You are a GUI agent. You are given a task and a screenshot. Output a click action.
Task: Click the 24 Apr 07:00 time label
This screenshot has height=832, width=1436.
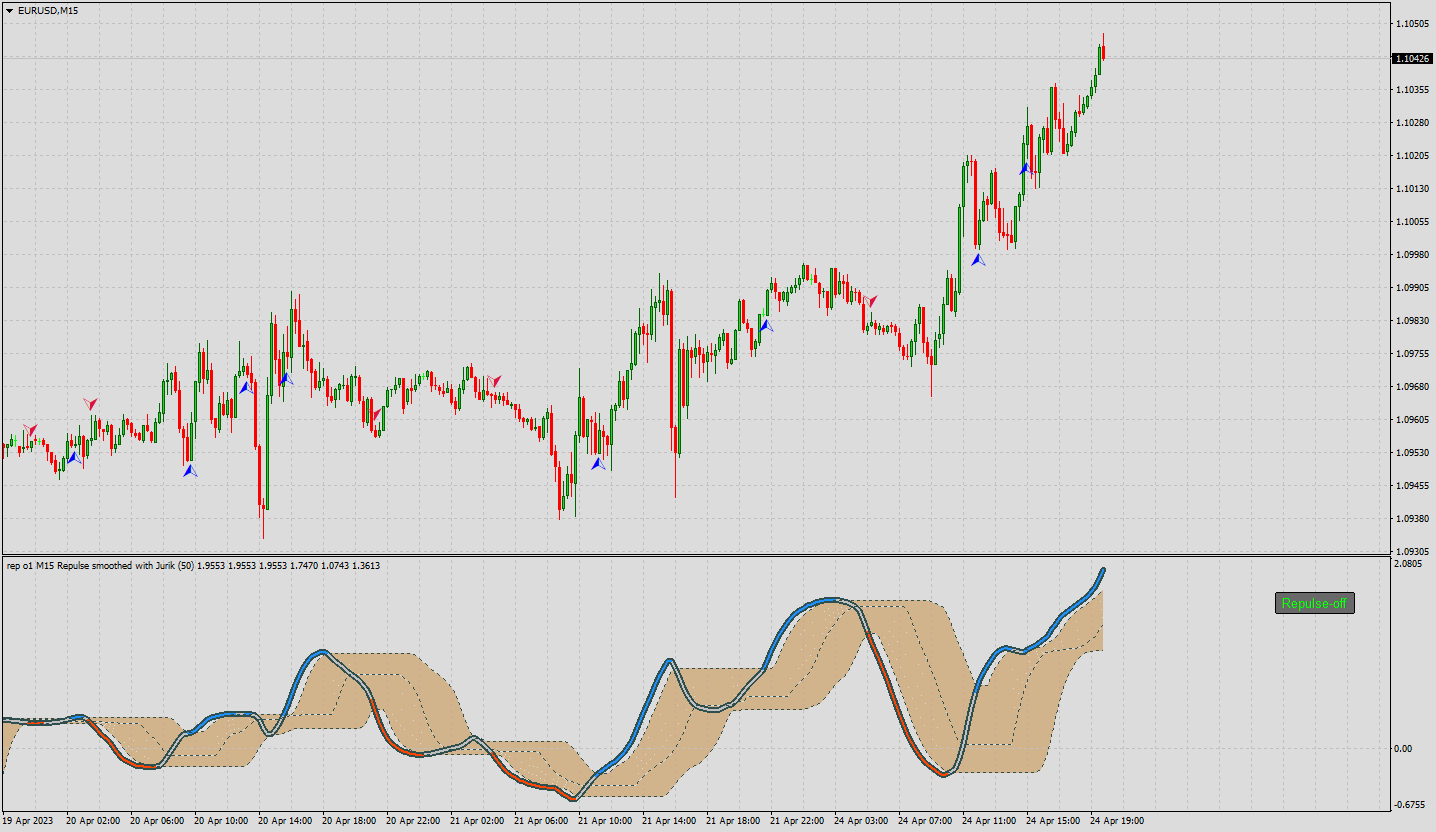coord(927,821)
